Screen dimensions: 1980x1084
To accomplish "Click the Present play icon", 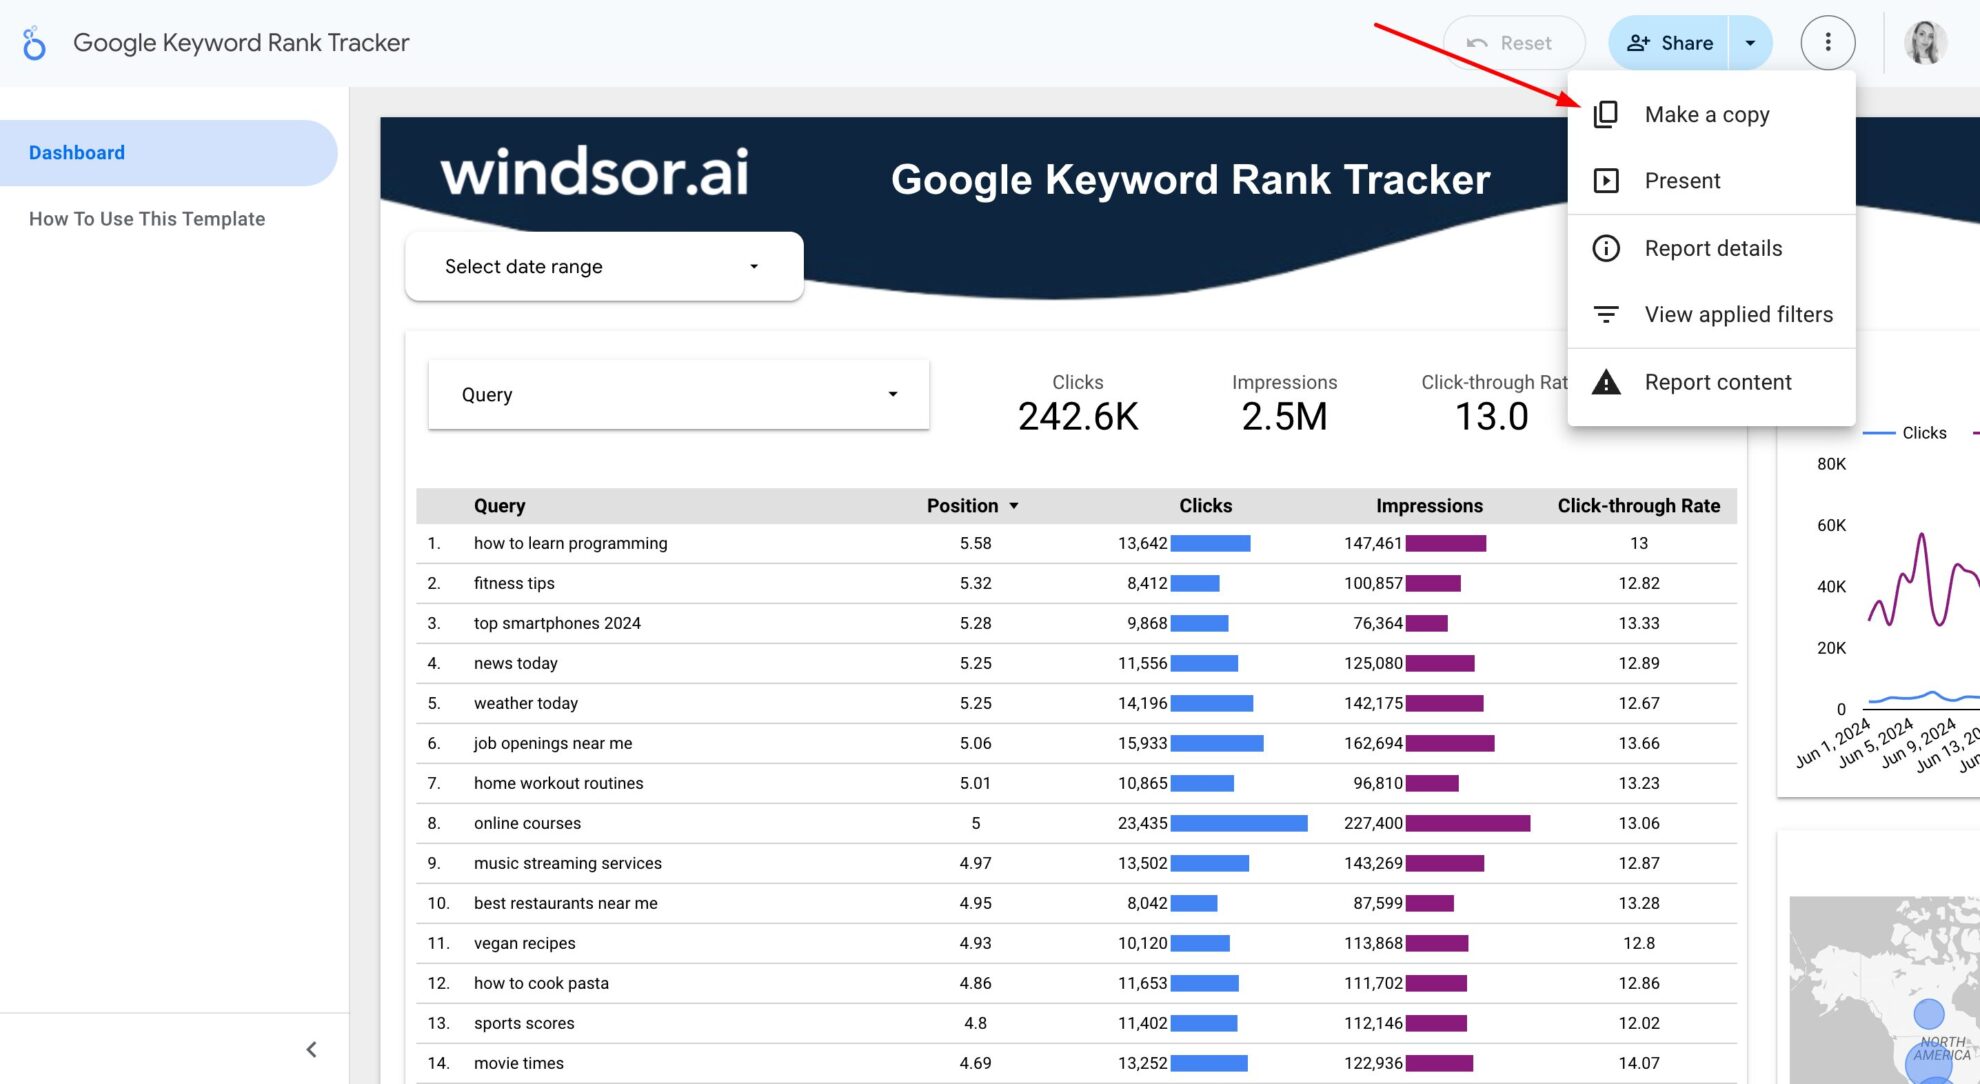I will click(x=1606, y=180).
